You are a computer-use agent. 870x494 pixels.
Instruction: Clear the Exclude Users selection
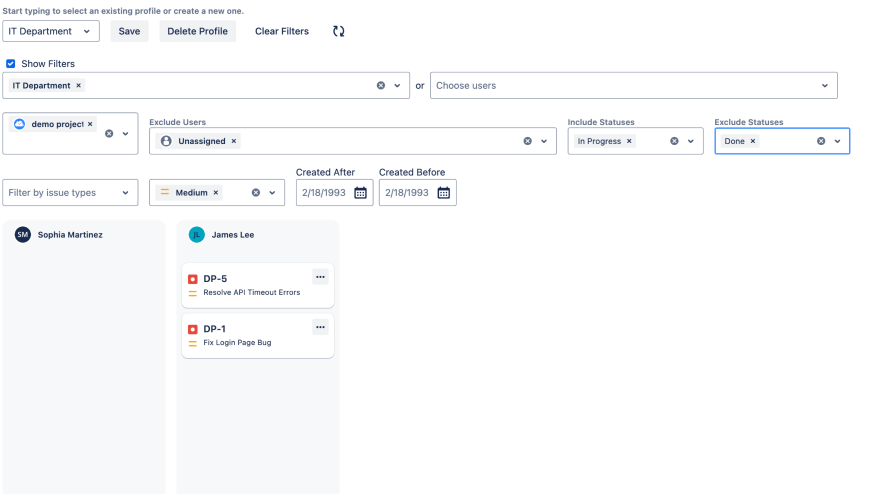[x=528, y=141]
